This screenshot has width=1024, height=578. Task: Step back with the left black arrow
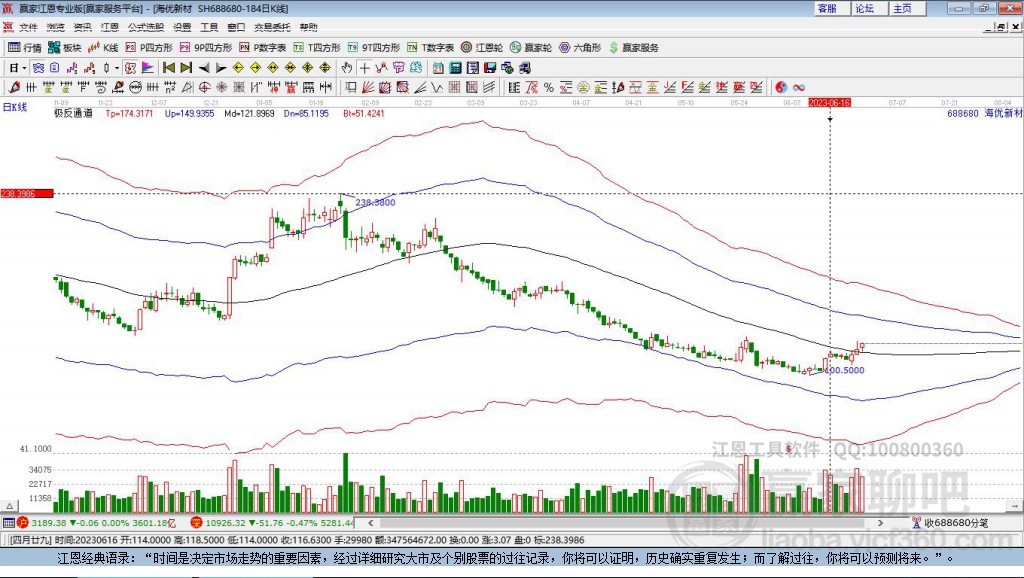click(x=204, y=67)
